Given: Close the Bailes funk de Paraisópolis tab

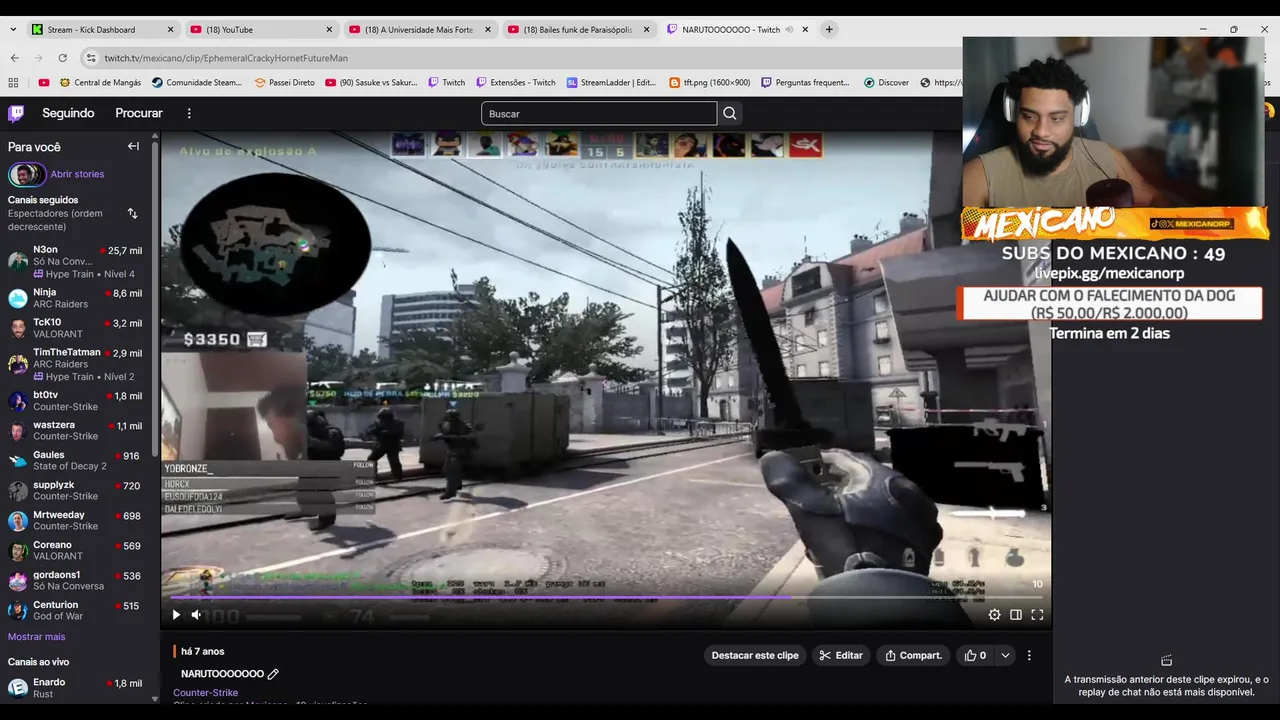Looking at the screenshot, I should 646,30.
